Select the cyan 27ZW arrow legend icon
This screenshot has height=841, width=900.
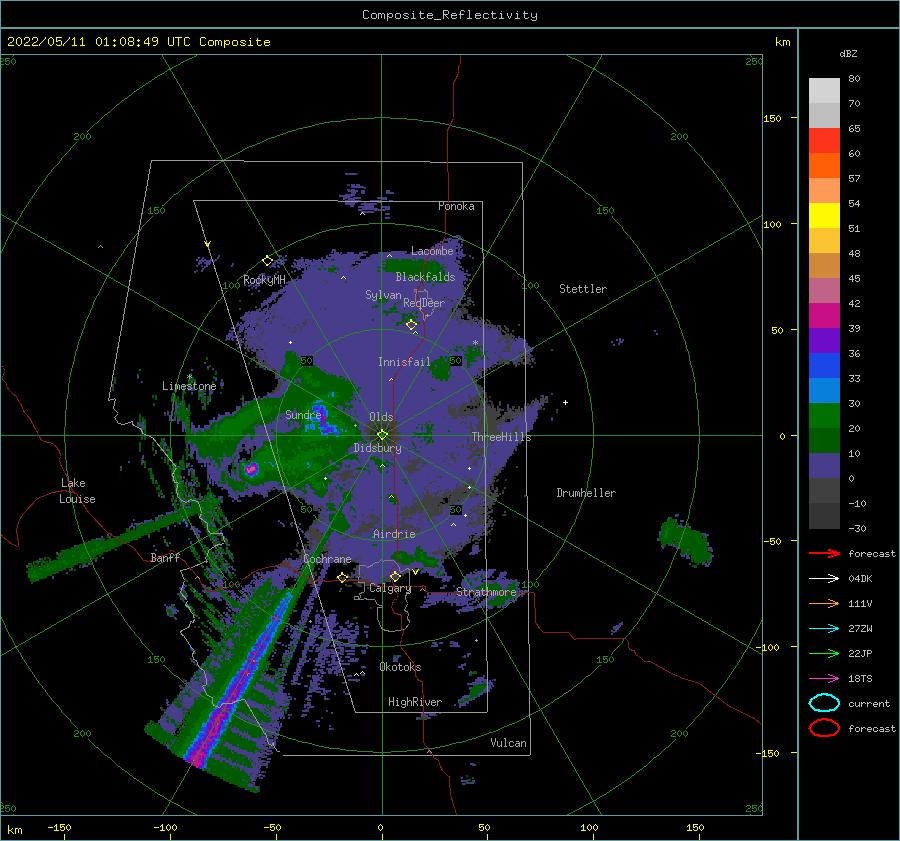[x=824, y=629]
